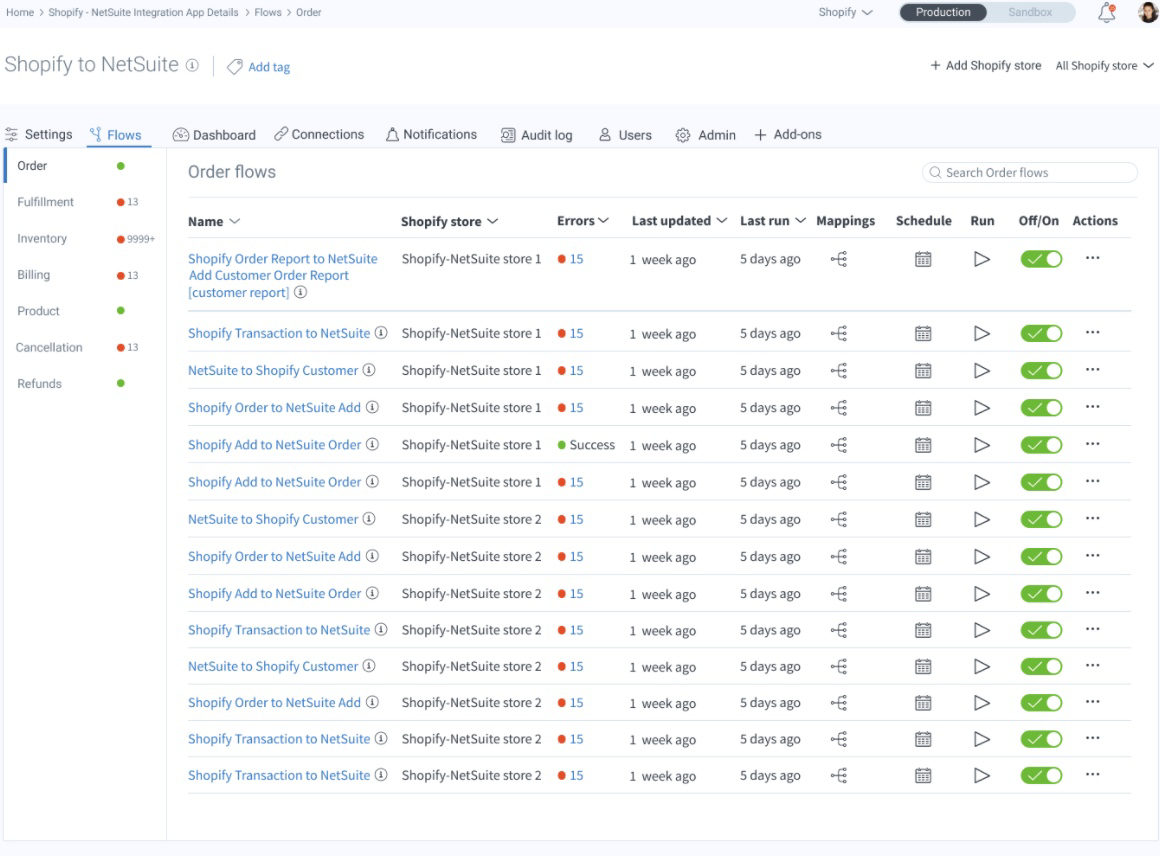This screenshot has width=1160, height=856.
Task: Run Shopify Transaction to NetSuite store 1 flow
Action: pos(982,334)
